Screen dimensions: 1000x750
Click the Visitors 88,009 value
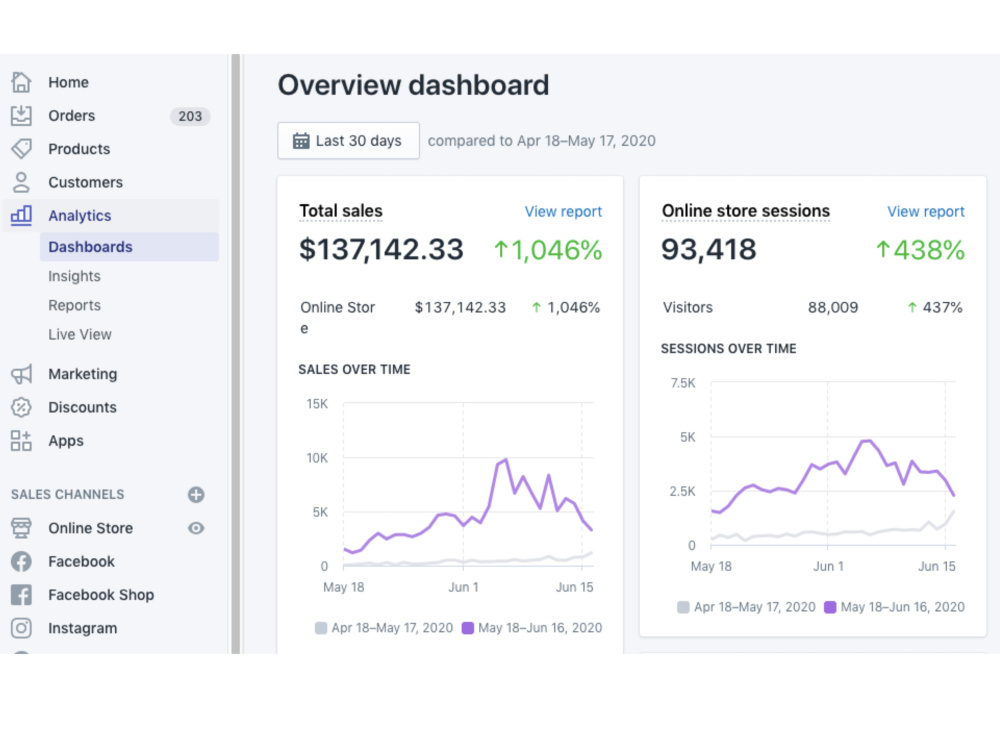tap(833, 307)
